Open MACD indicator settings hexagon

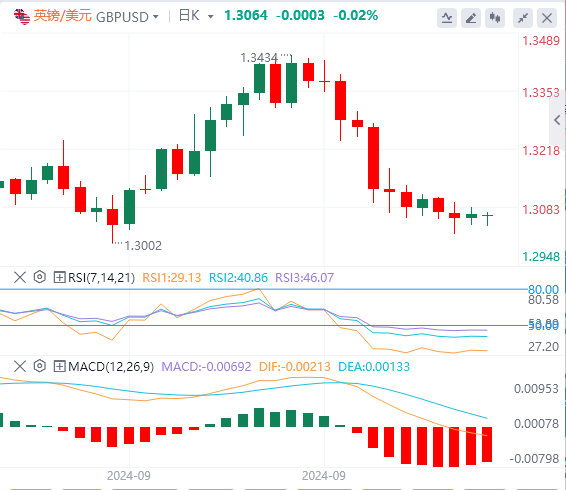tap(40, 366)
